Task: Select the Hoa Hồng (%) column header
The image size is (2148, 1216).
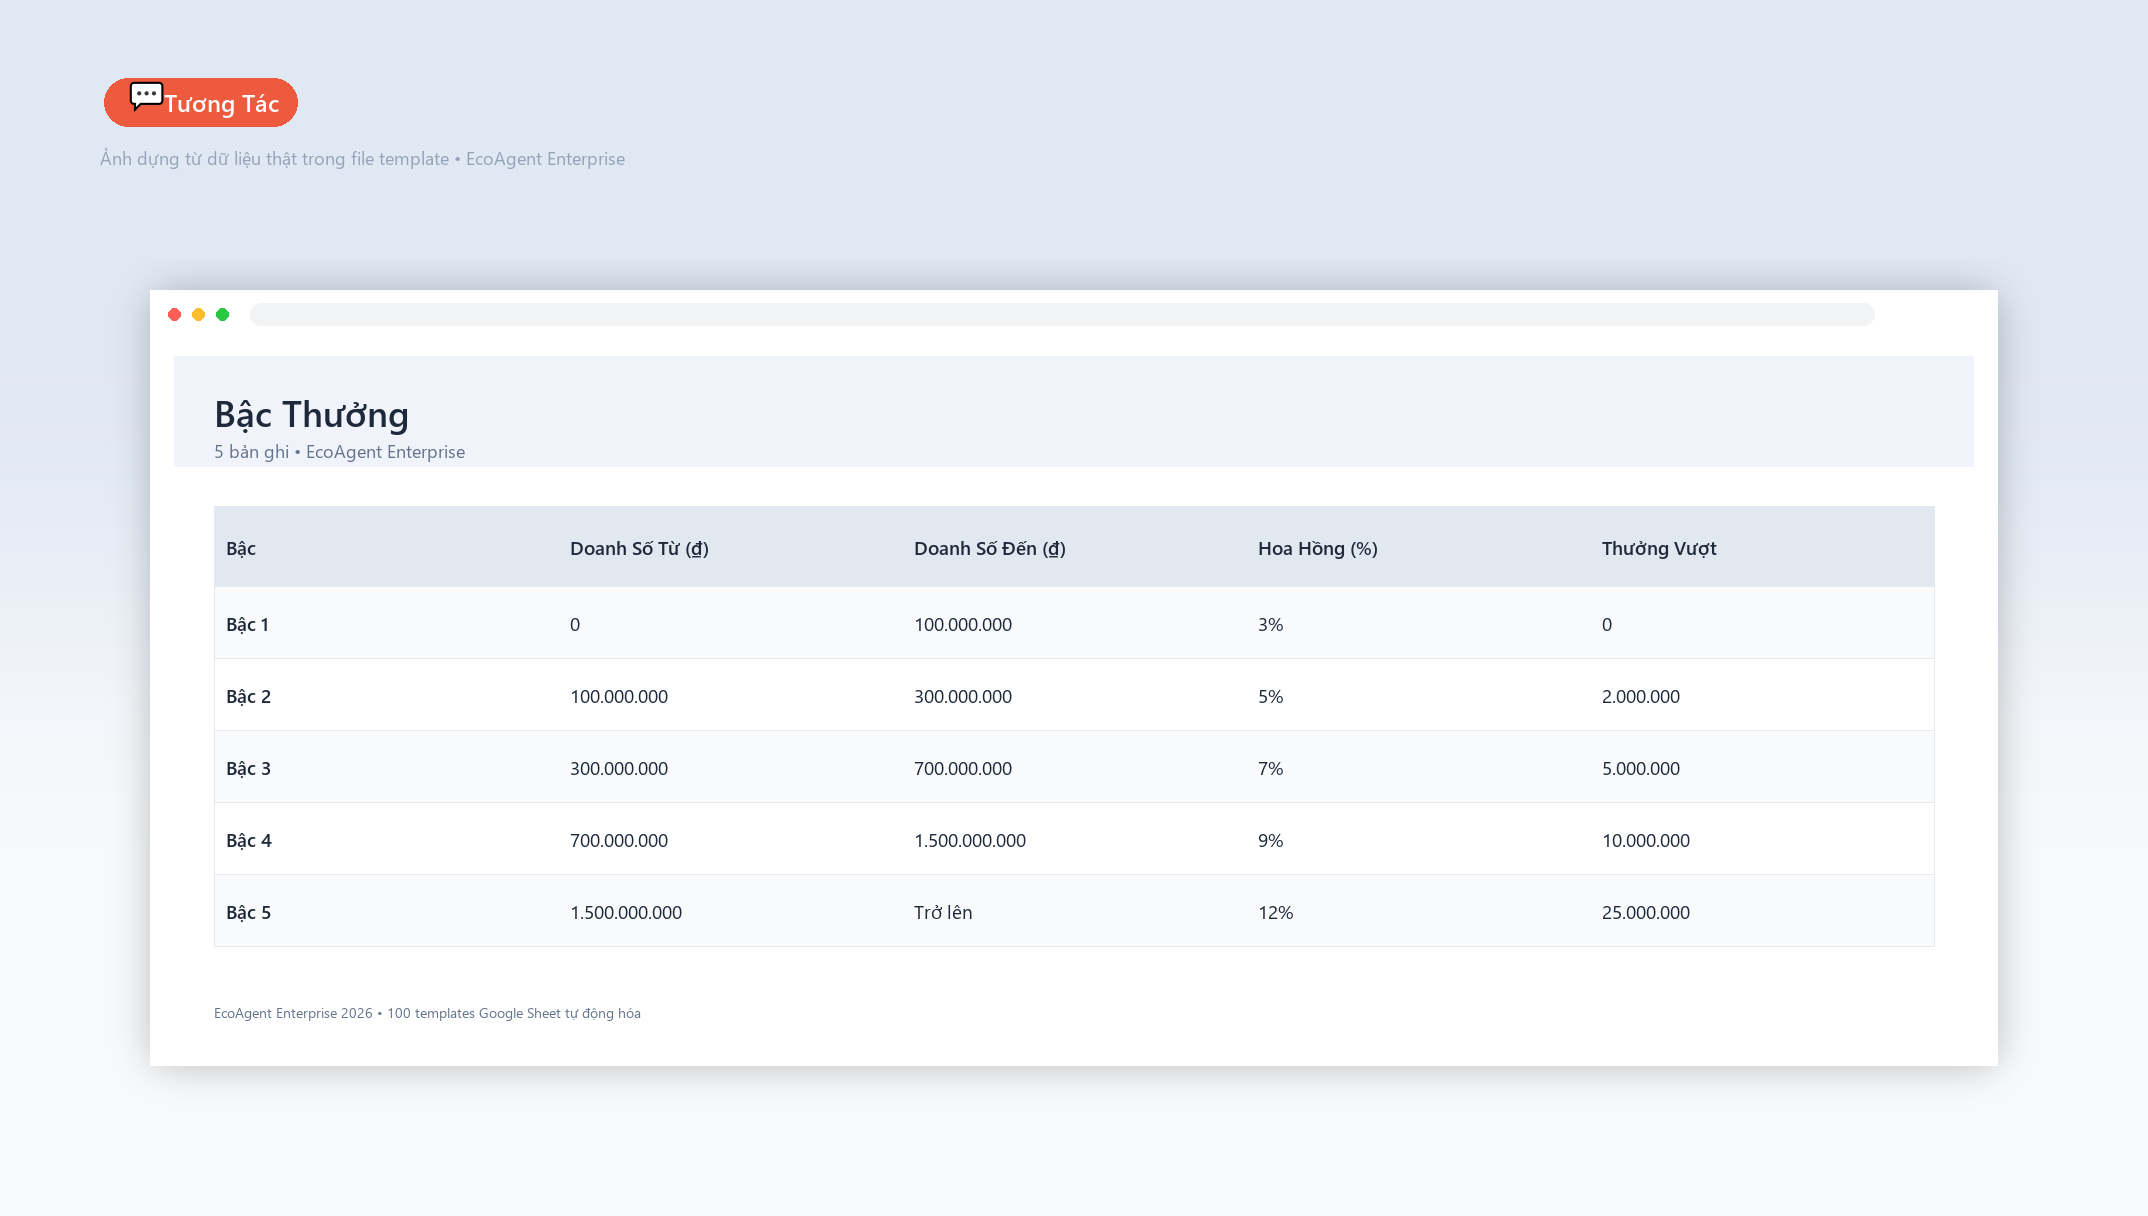Action: pyautogui.click(x=1318, y=548)
